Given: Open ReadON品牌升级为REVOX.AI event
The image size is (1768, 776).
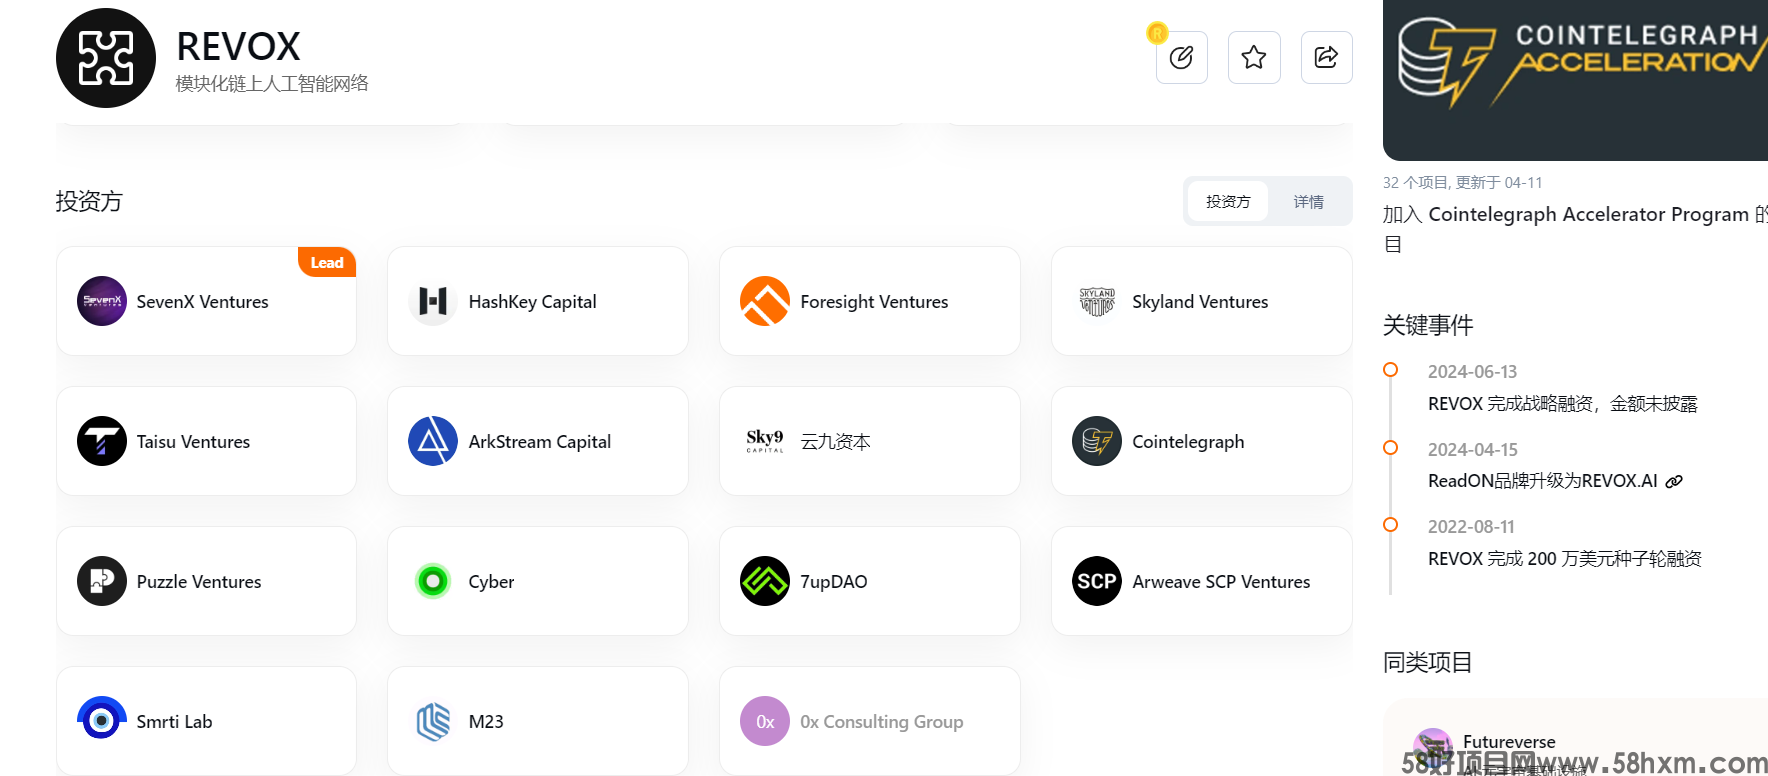Looking at the screenshot, I should coord(1543,481).
